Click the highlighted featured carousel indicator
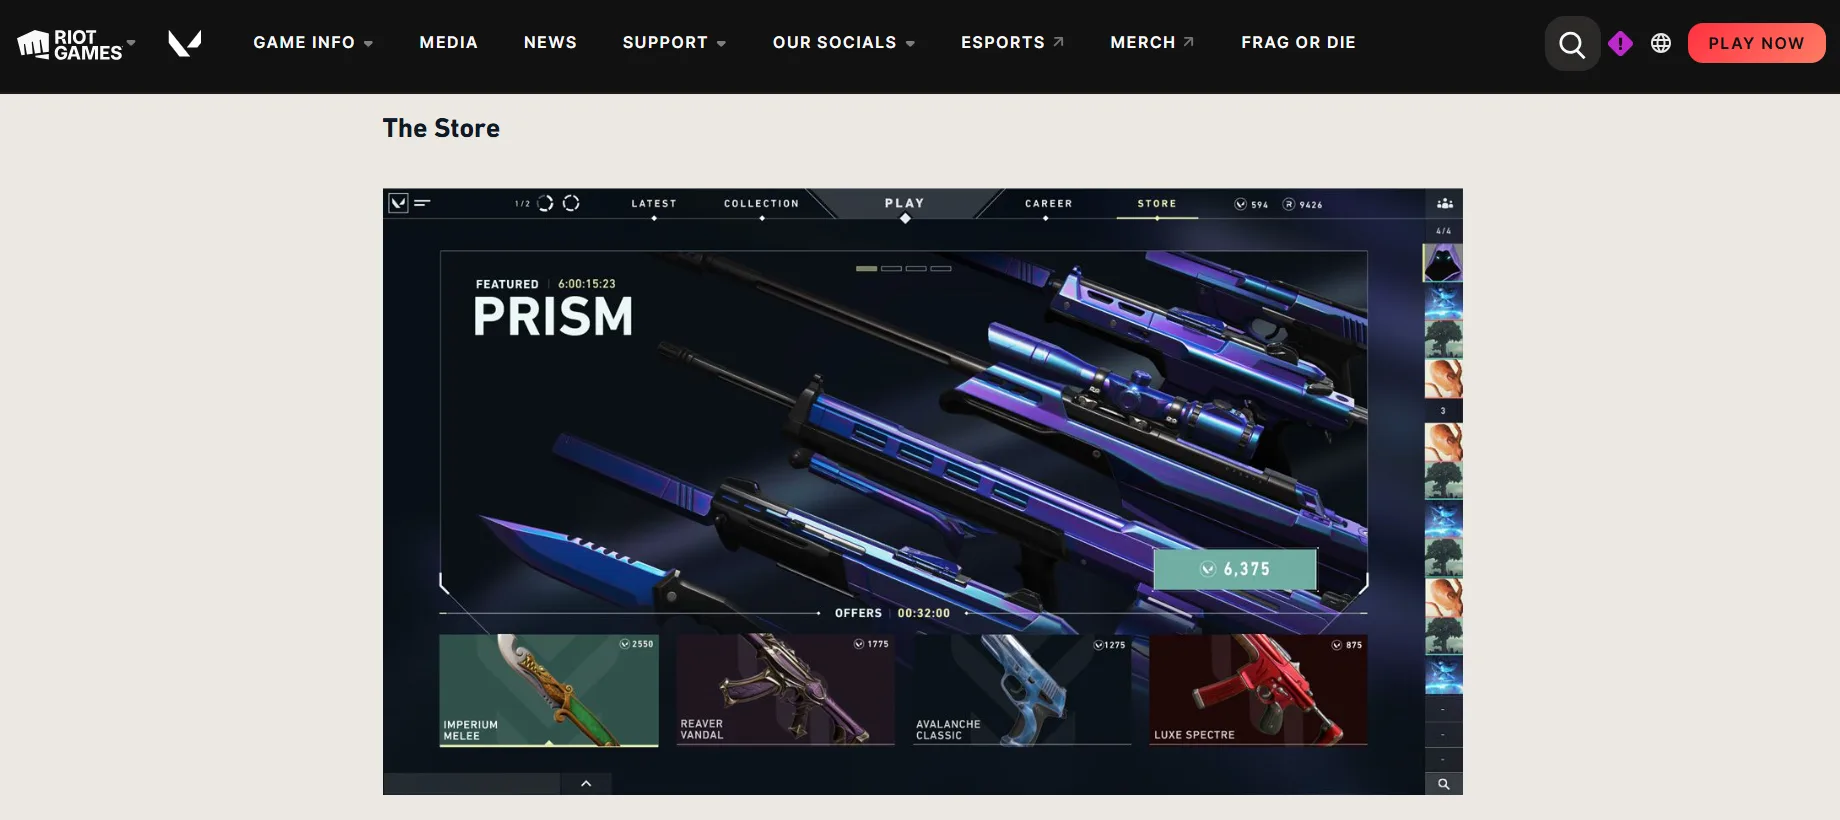Image resolution: width=1840 pixels, height=820 pixels. 866,269
